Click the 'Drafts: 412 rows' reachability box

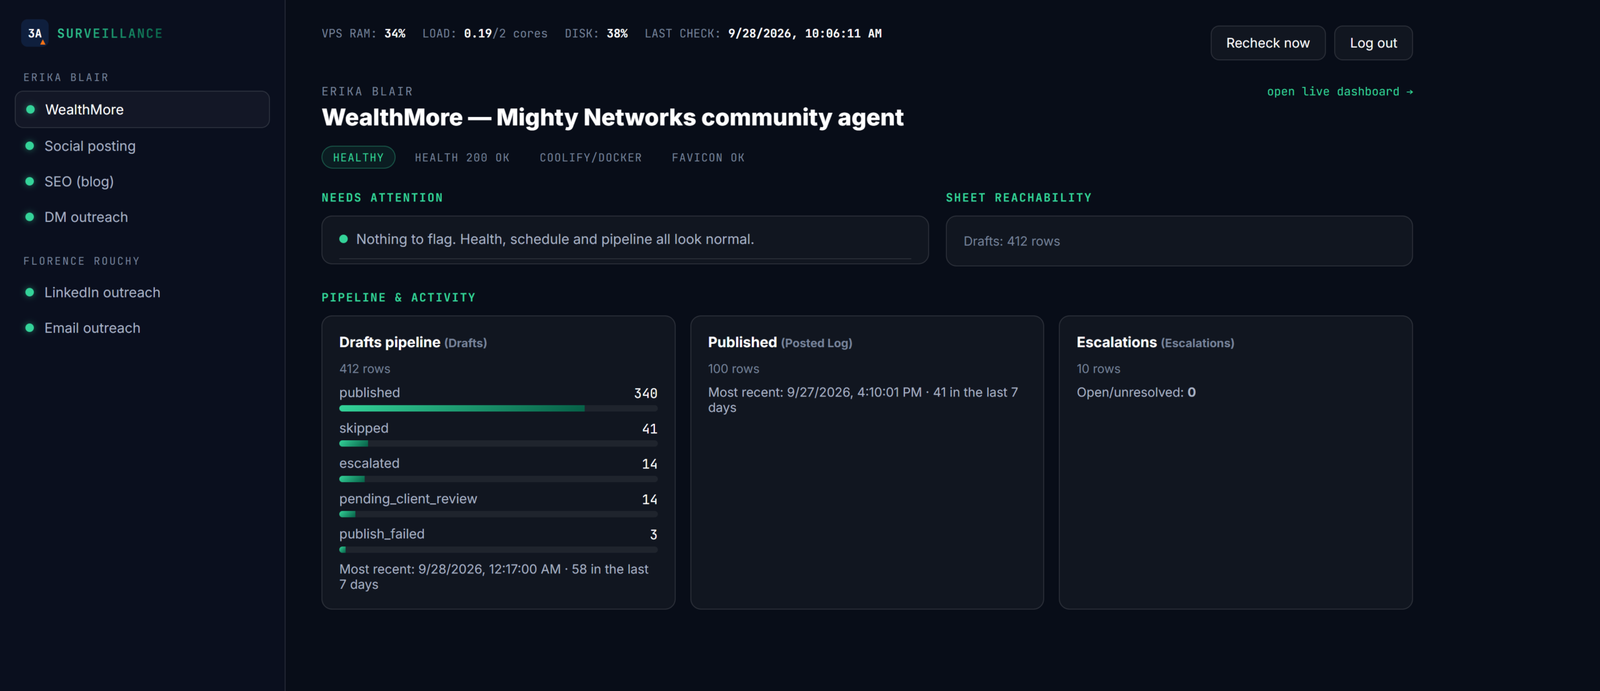click(x=1179, y=241)
